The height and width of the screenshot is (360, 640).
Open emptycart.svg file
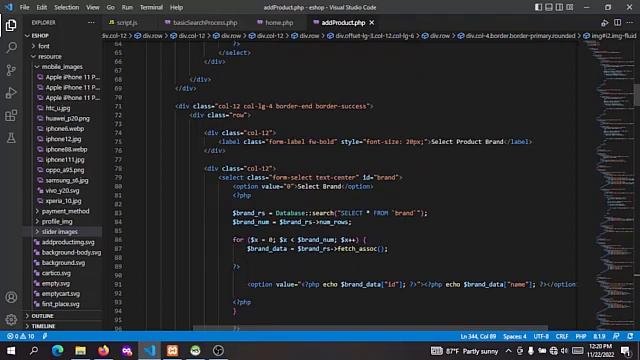[x=61, y=293]
